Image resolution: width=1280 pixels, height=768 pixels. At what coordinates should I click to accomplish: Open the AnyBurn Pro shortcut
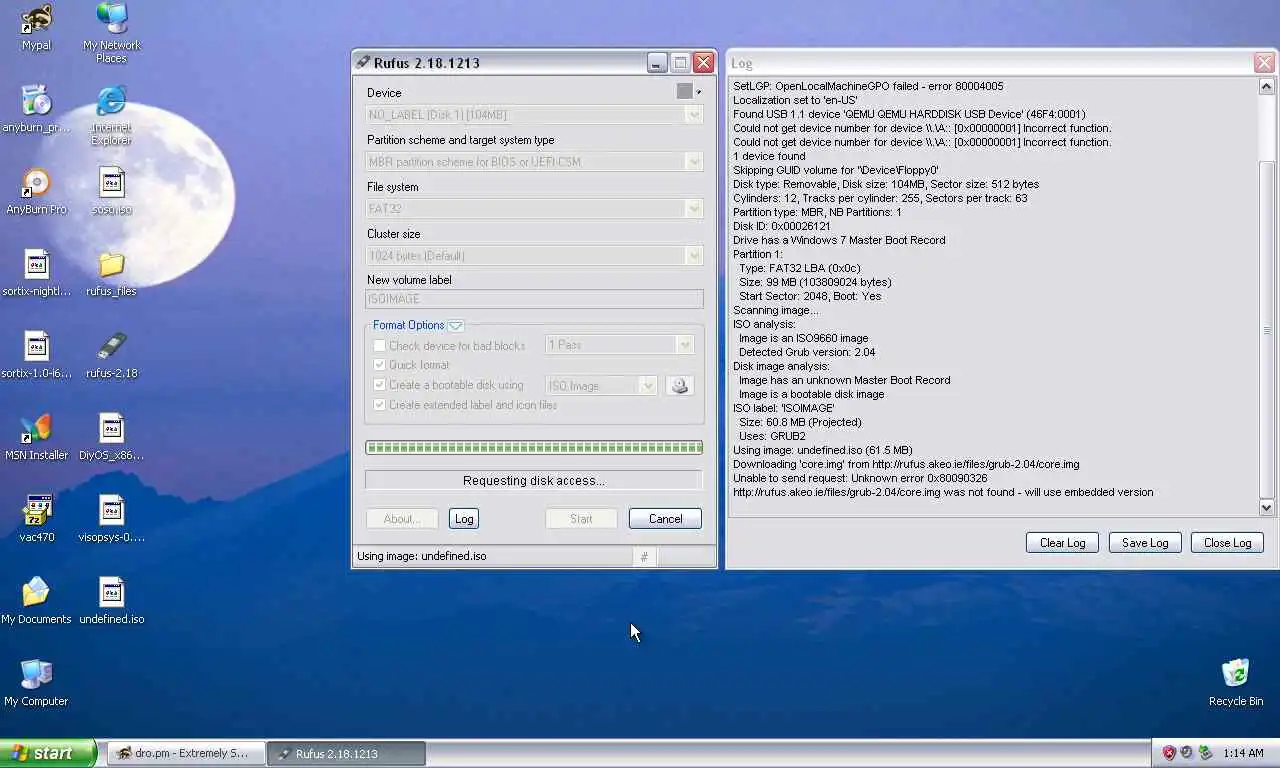point(36,182)
